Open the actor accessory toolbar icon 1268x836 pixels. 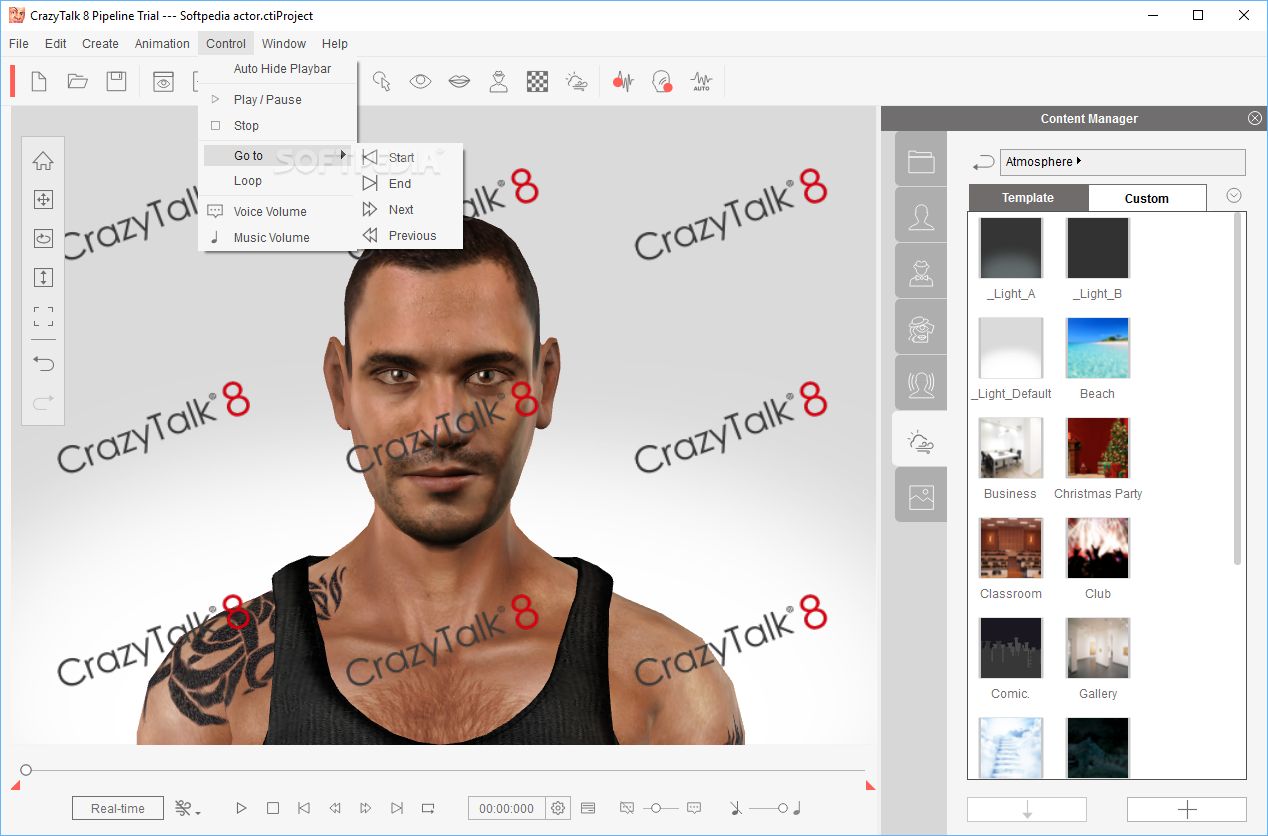[x=498, y=82]
